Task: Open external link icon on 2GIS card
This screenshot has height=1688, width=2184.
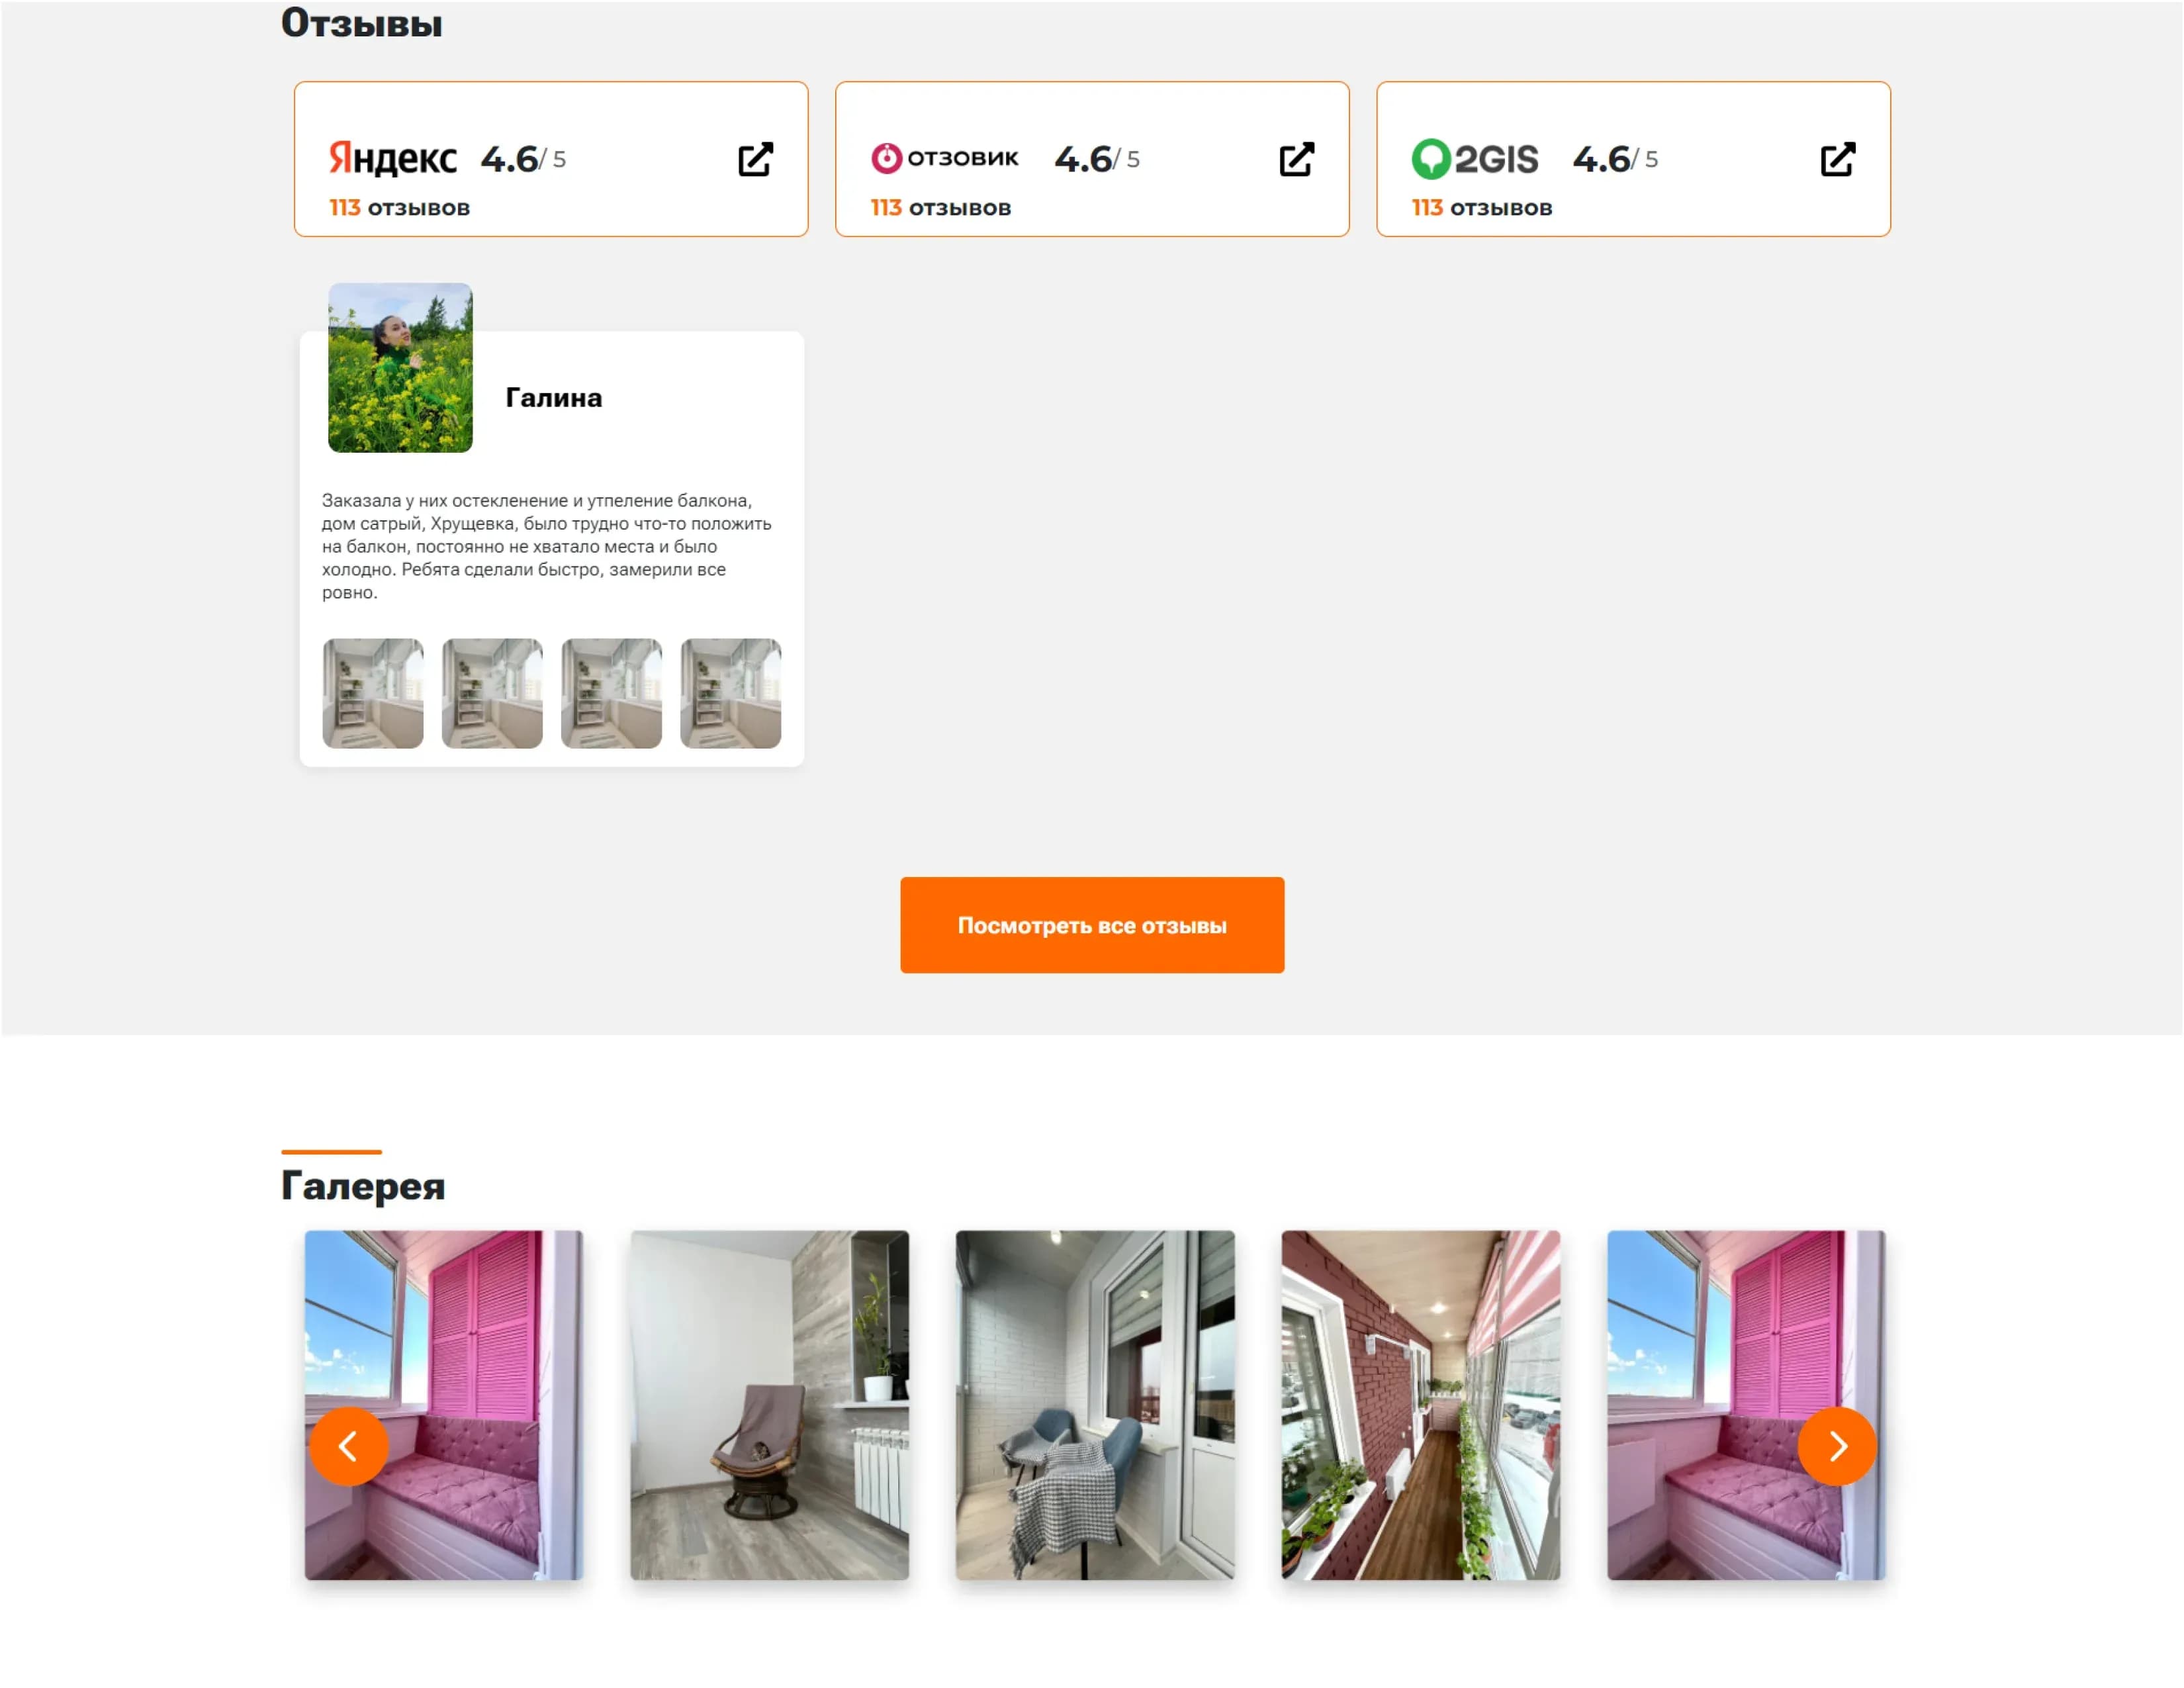Action: tap(1837, 159)
